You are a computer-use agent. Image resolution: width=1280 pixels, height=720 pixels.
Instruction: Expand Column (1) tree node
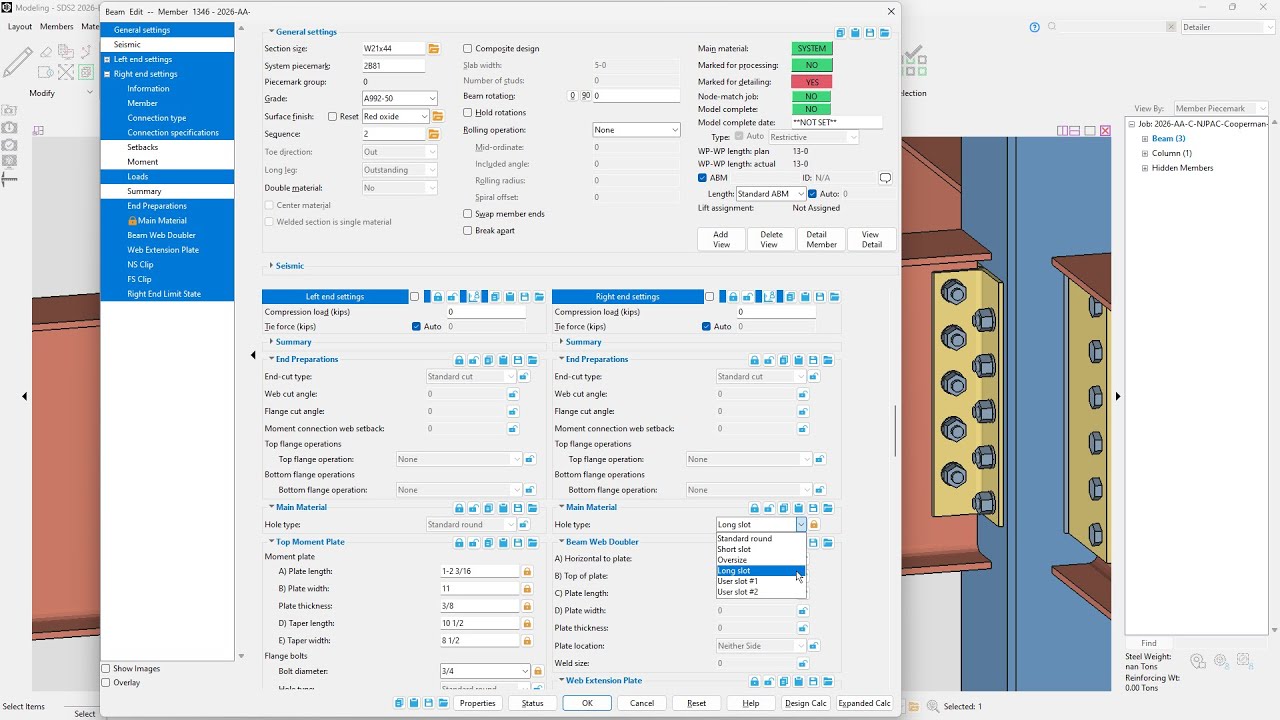click(x=1145, y=153)
